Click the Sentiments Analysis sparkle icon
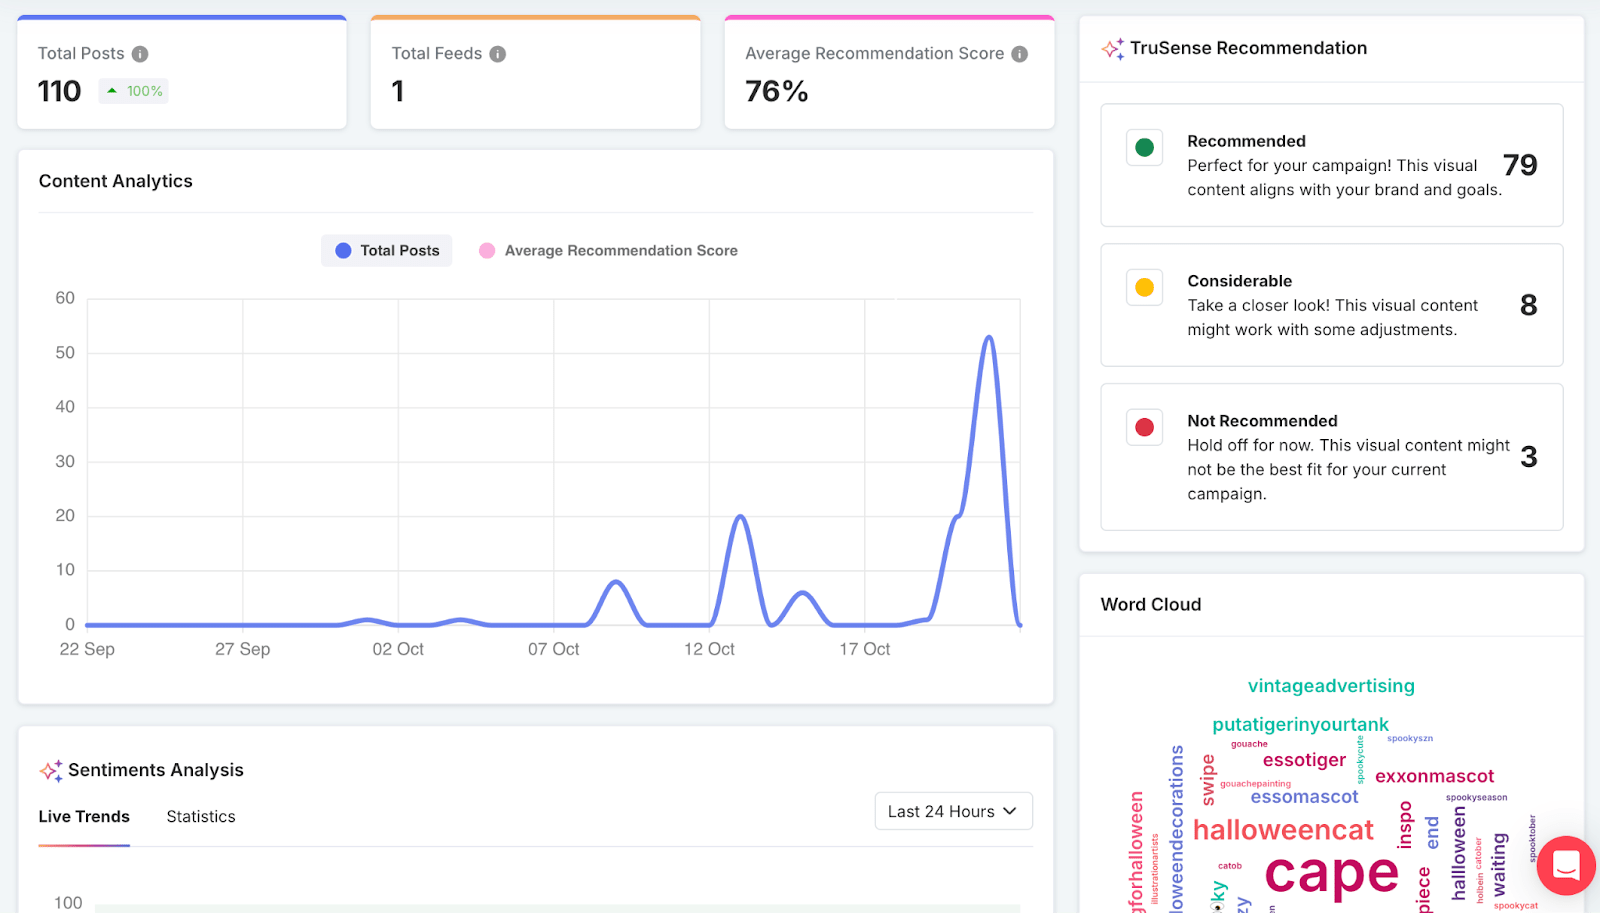The width and height of the screenshot is (1600, 913). pos(50,769)
